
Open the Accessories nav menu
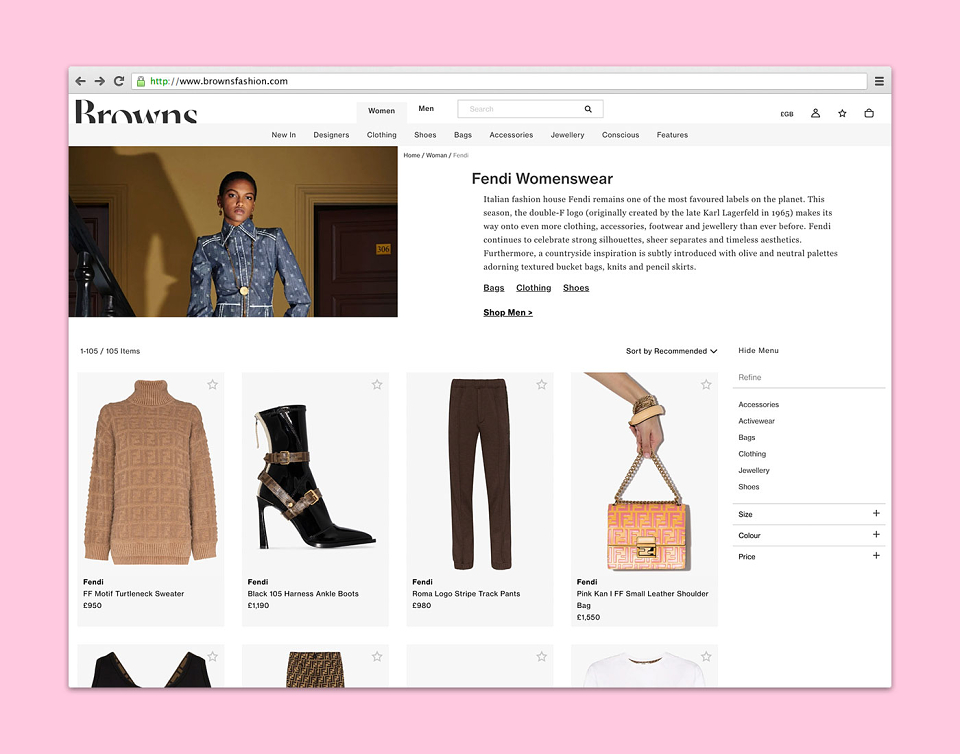click(511, 135)
